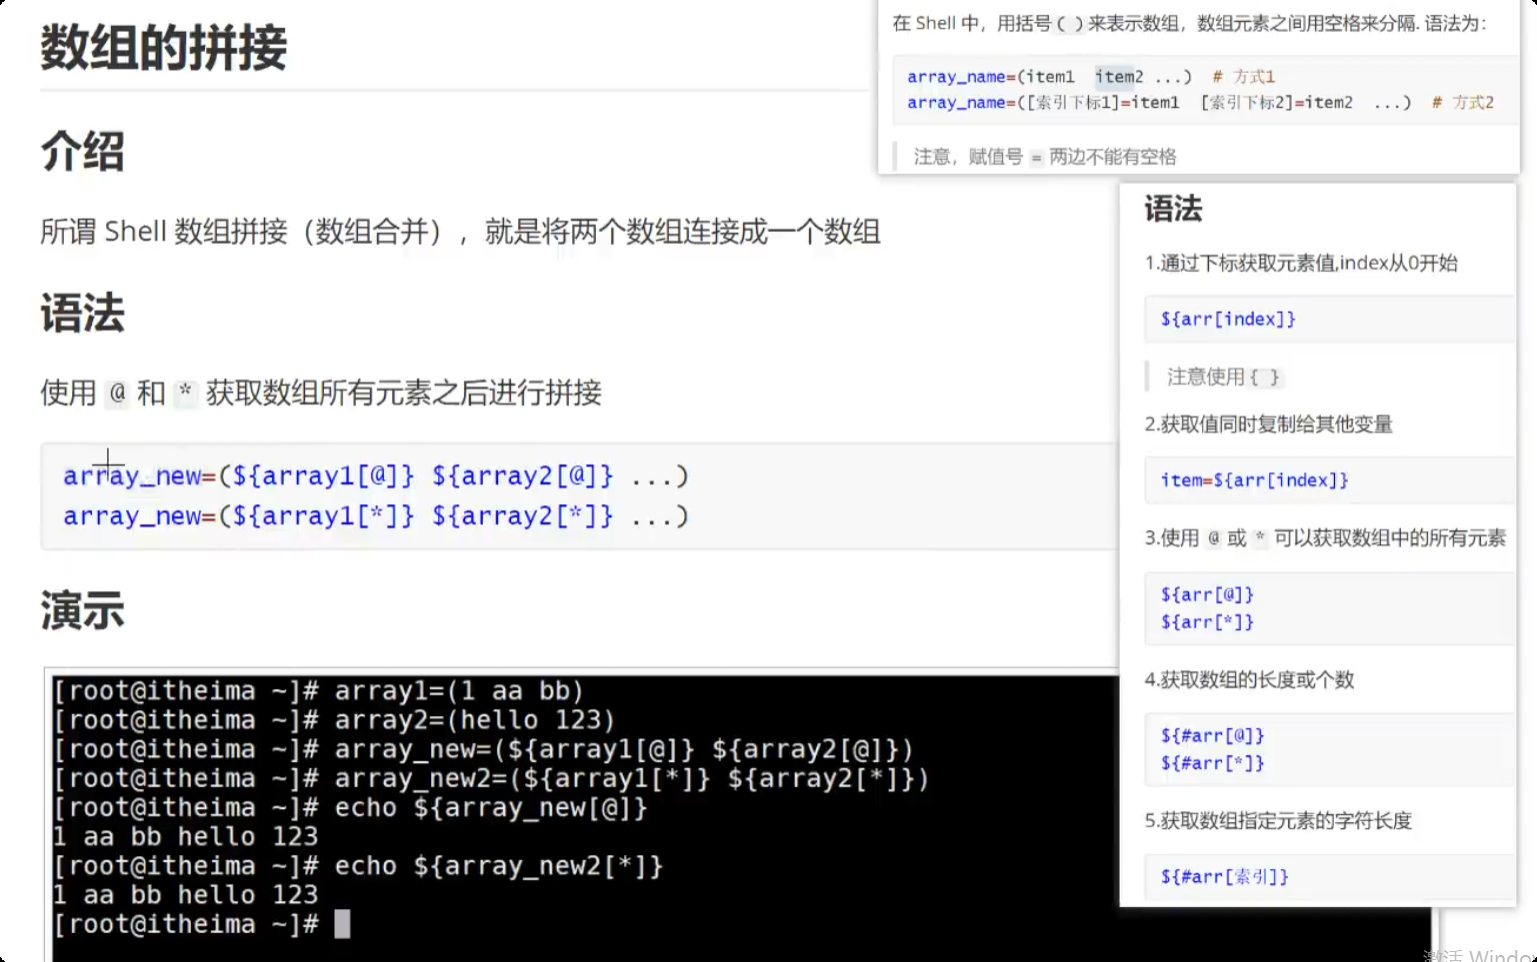Click note 注意，赋值号两边不能有空格
The image size is (1537, 962).
coord(1045,157)
